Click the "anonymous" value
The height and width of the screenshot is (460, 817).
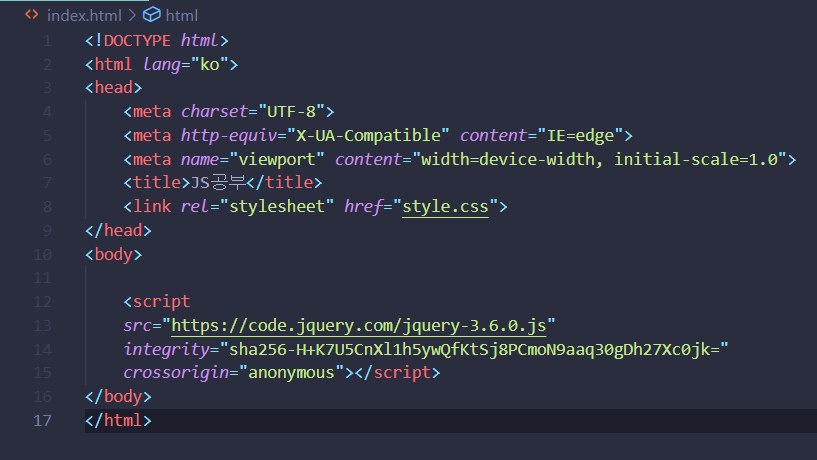point(291,372)
